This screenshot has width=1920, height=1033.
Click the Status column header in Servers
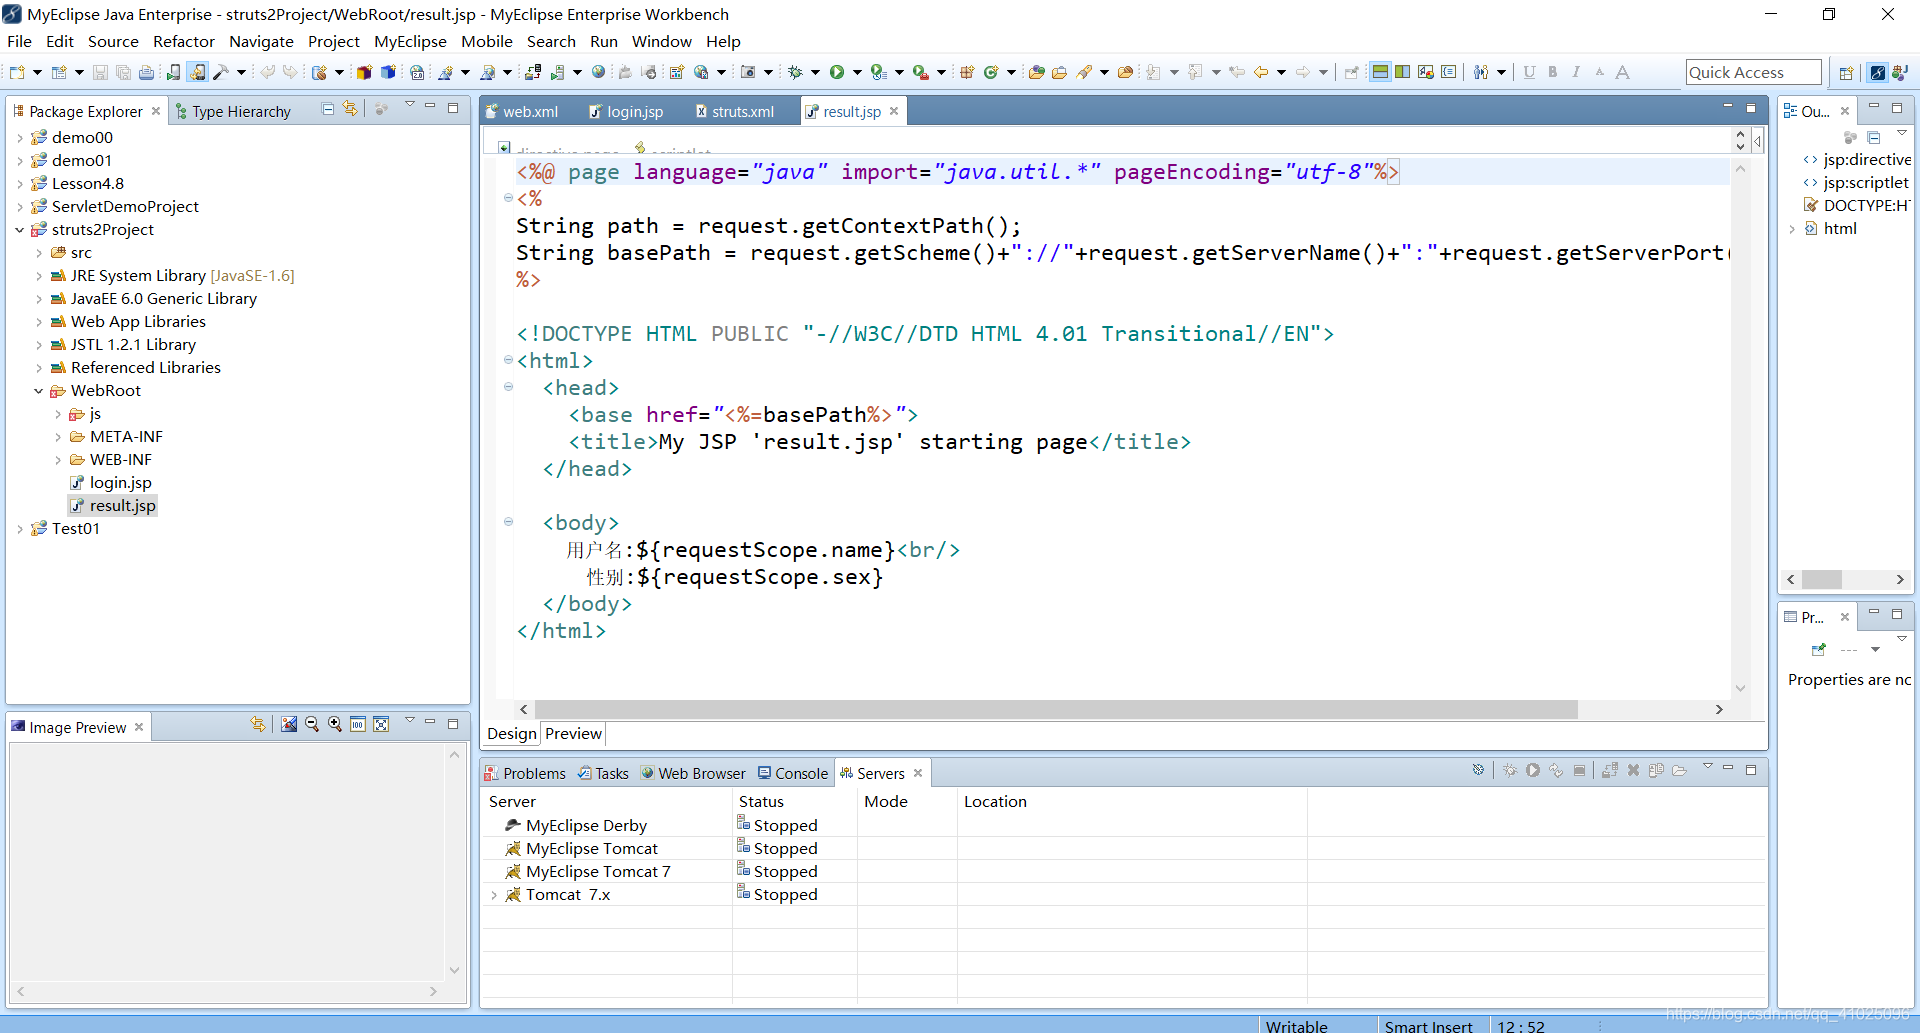[x=761, y=801]
